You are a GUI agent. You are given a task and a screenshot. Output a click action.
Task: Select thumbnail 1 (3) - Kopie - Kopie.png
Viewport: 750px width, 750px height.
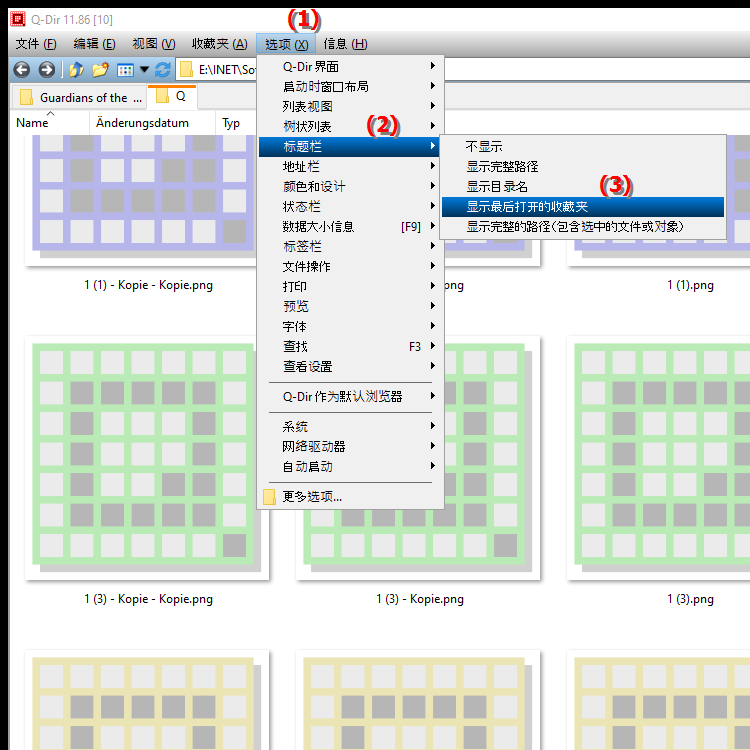(147, 458)
